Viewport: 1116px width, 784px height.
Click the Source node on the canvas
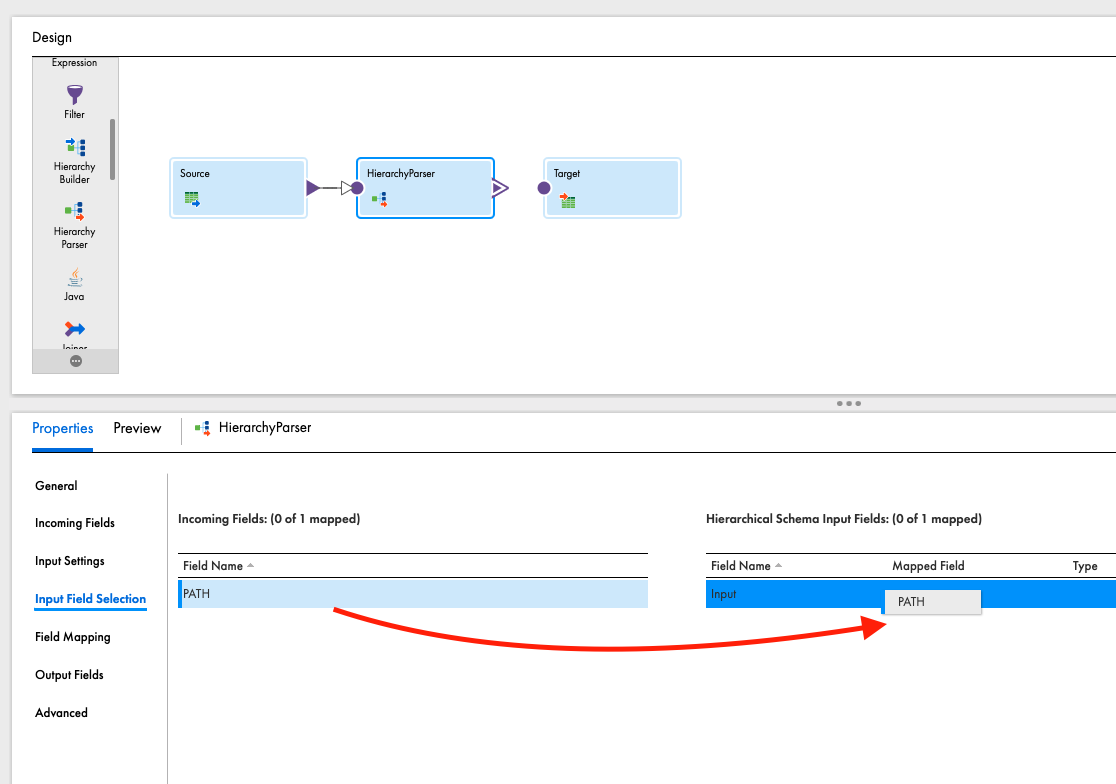(x=238, y=188)
